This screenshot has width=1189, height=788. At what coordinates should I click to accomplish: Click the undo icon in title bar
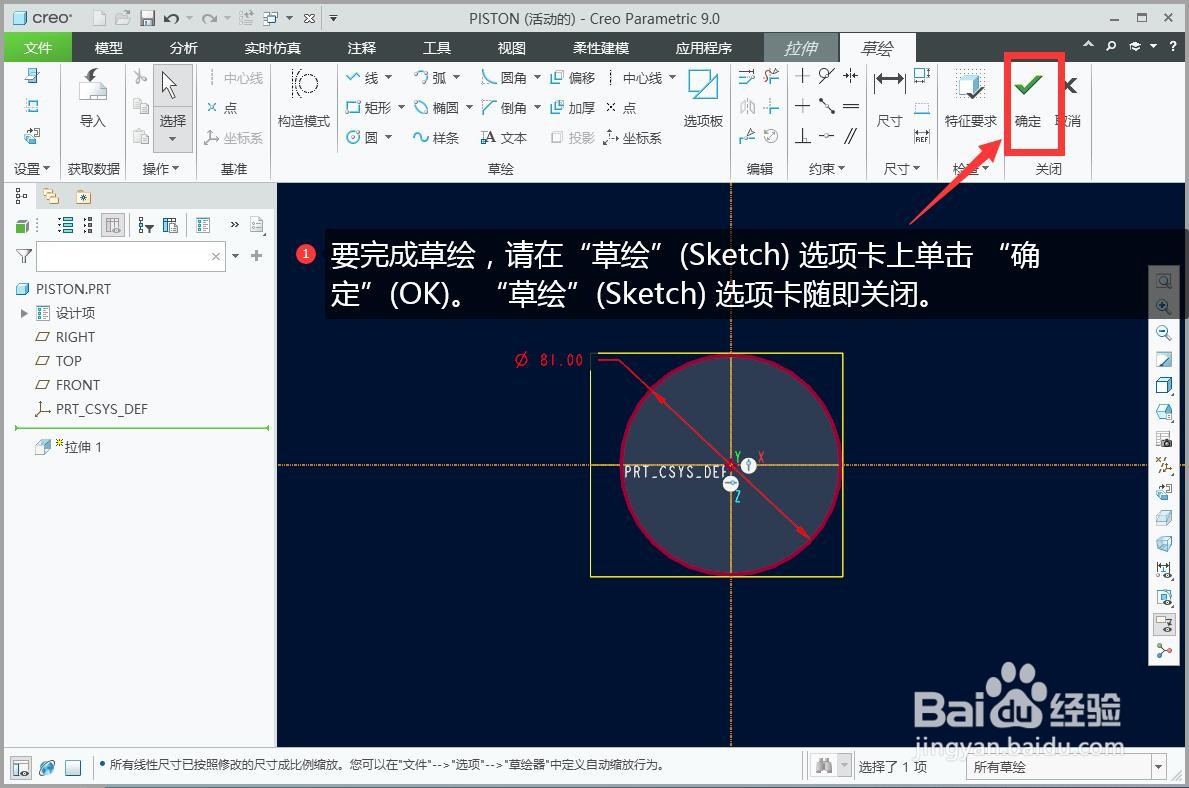click(171, 18)
